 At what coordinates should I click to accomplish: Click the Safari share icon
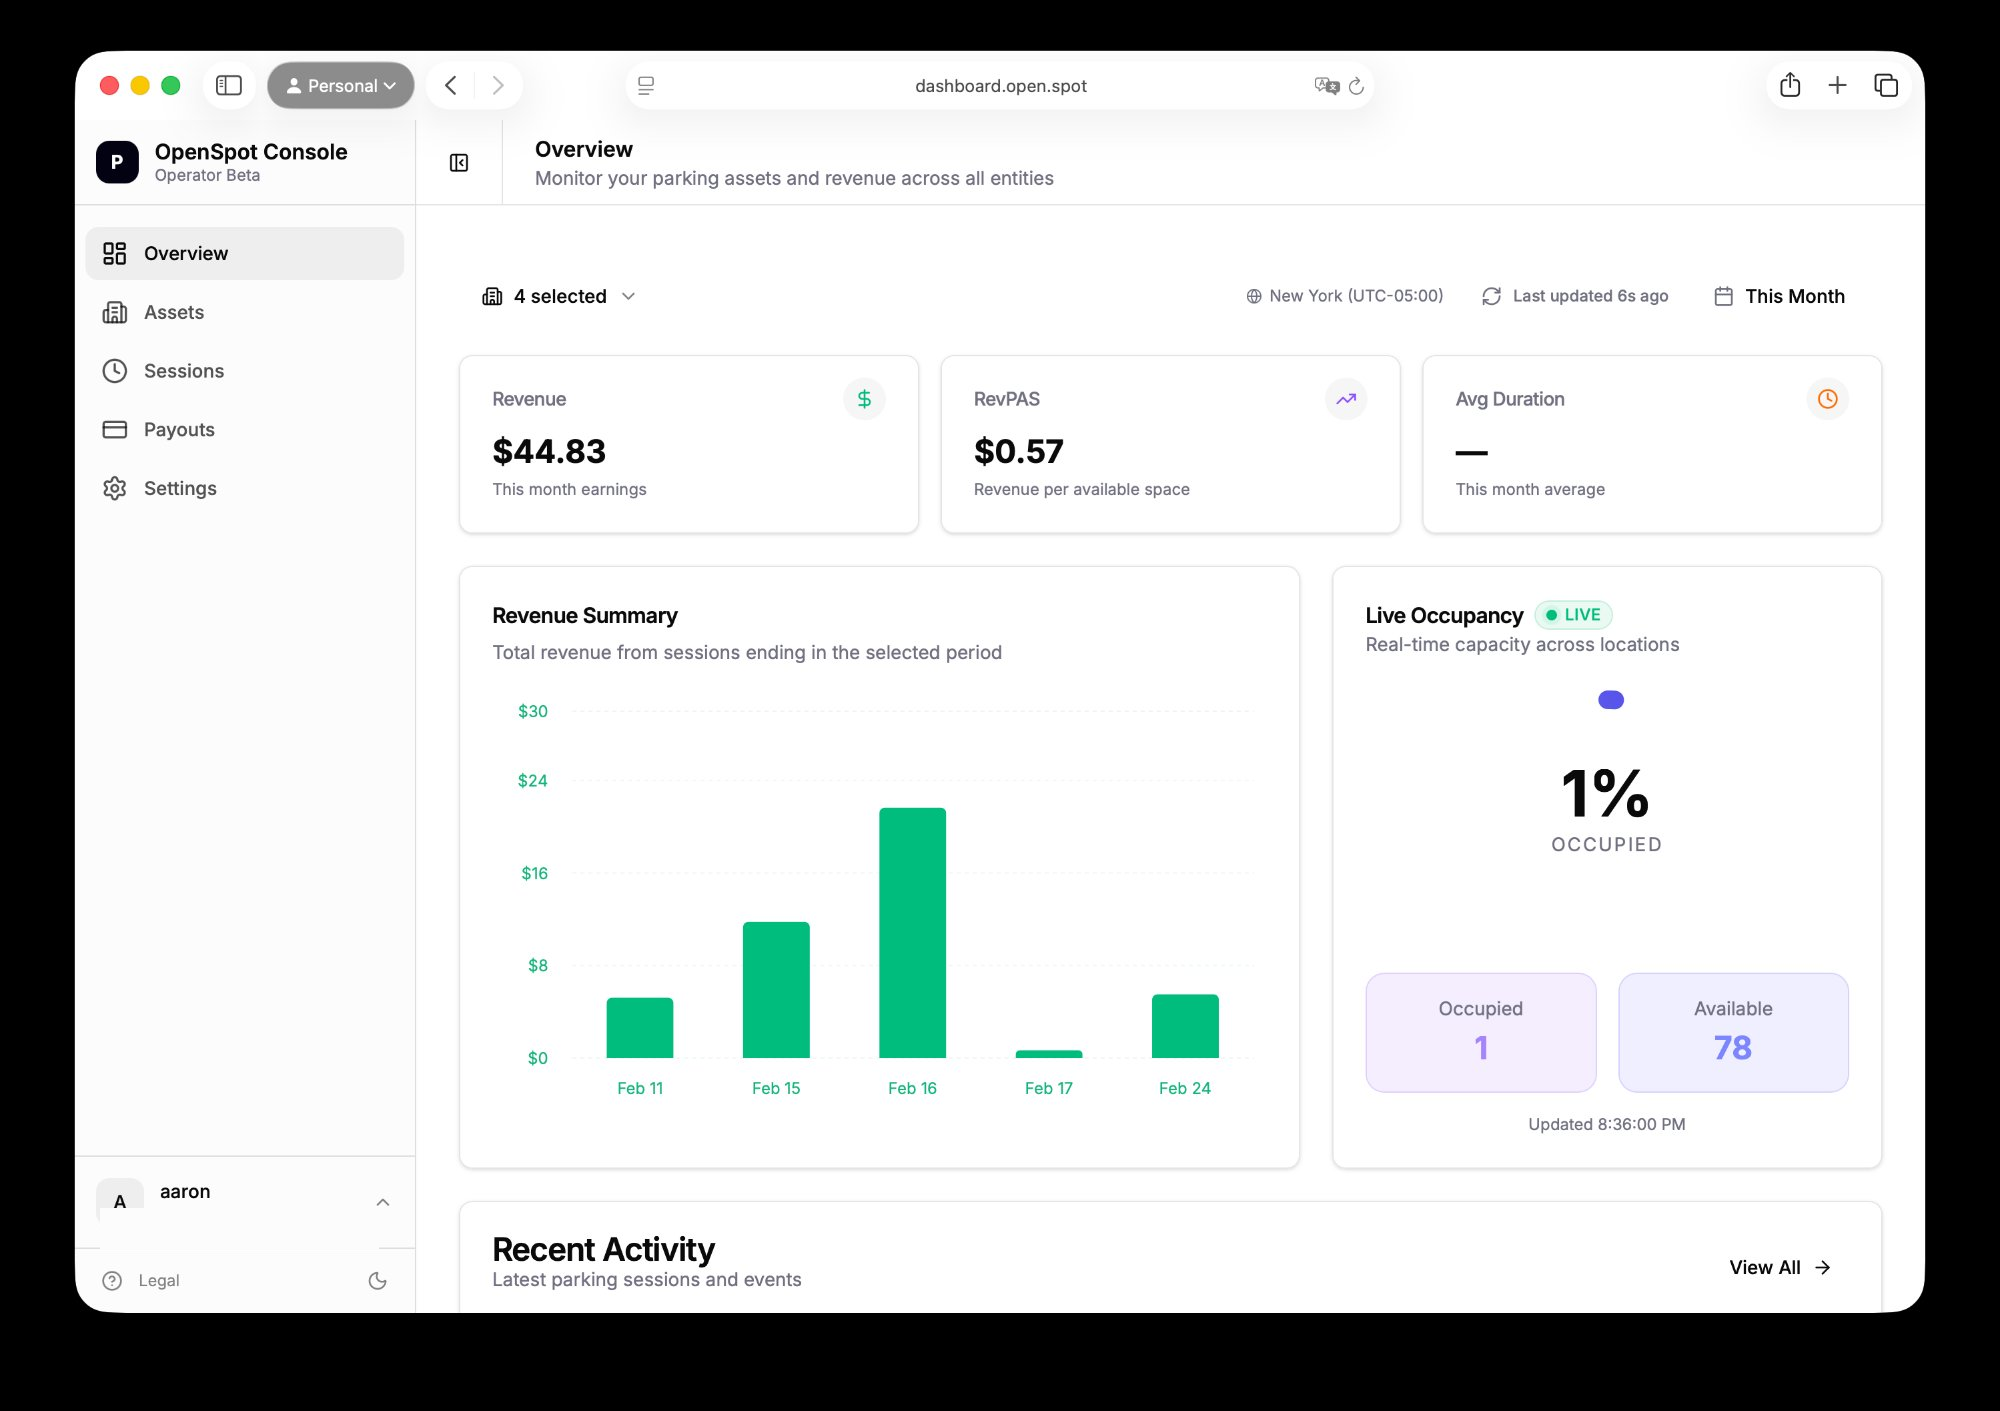(1790, 86)
